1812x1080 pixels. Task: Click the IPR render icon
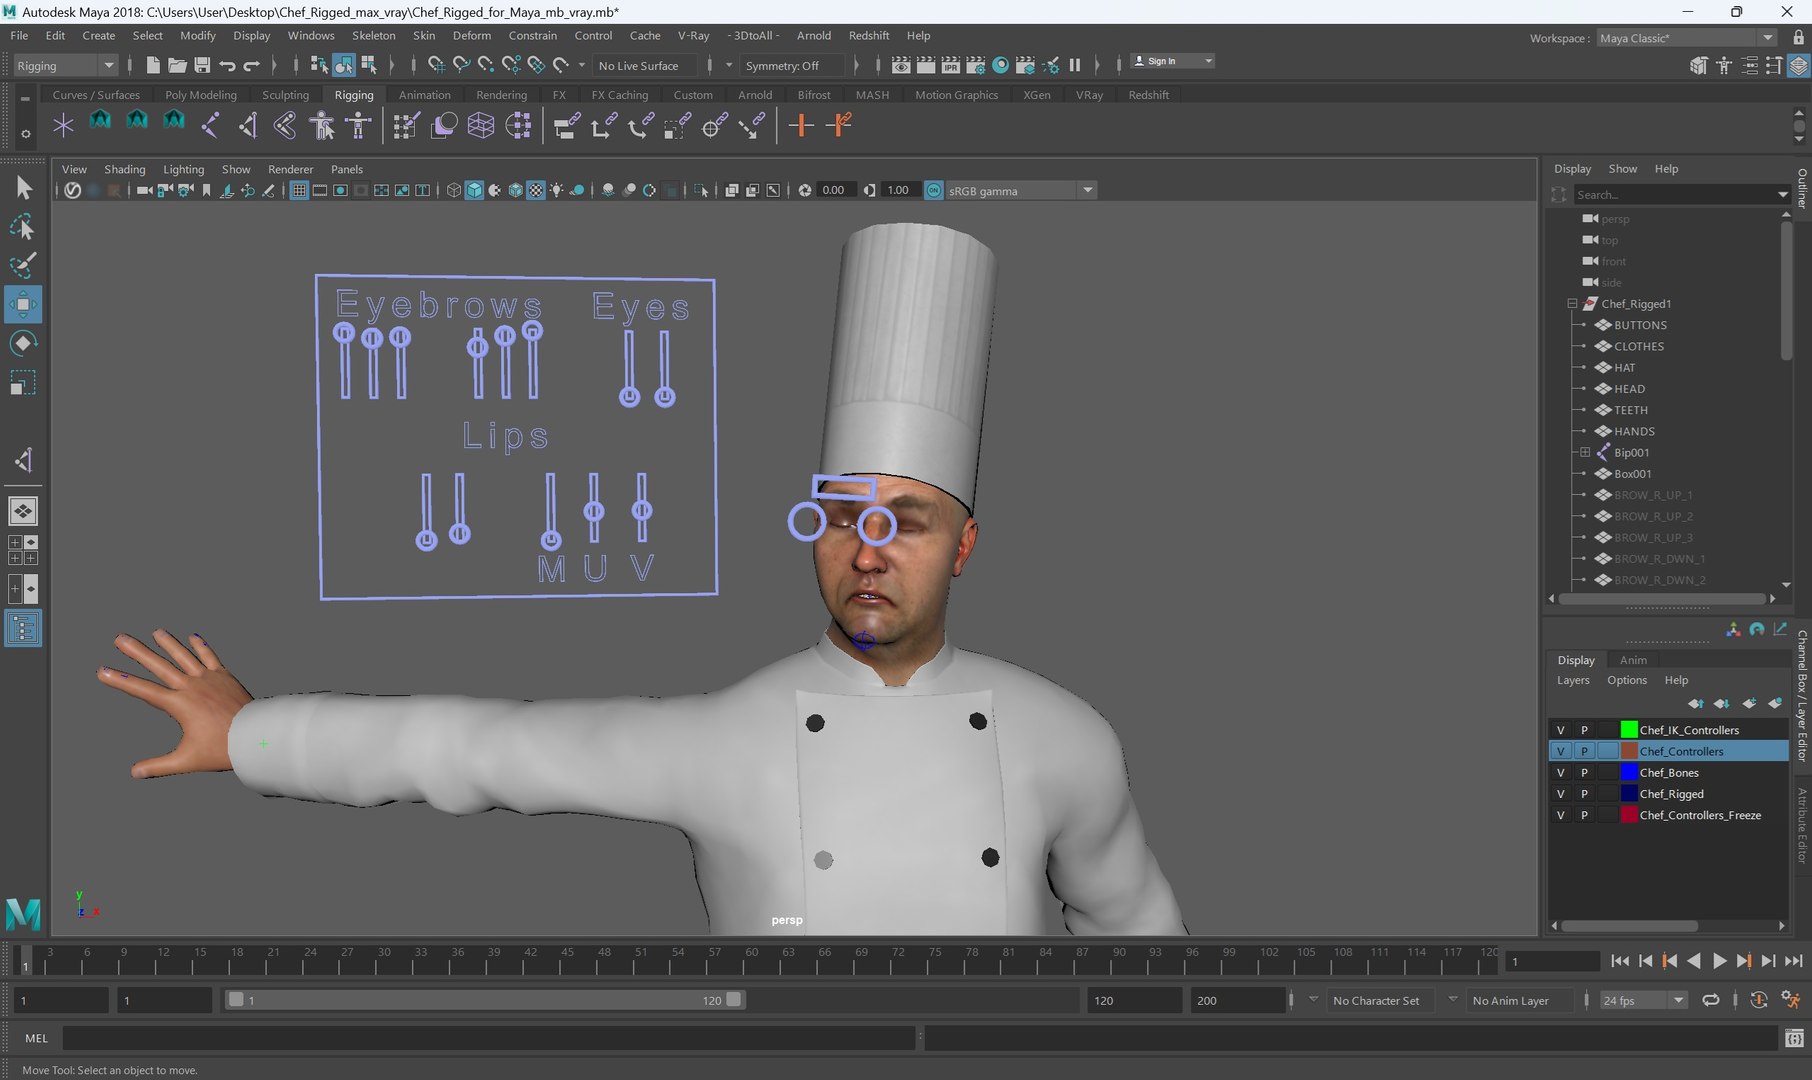pos(951,65)
